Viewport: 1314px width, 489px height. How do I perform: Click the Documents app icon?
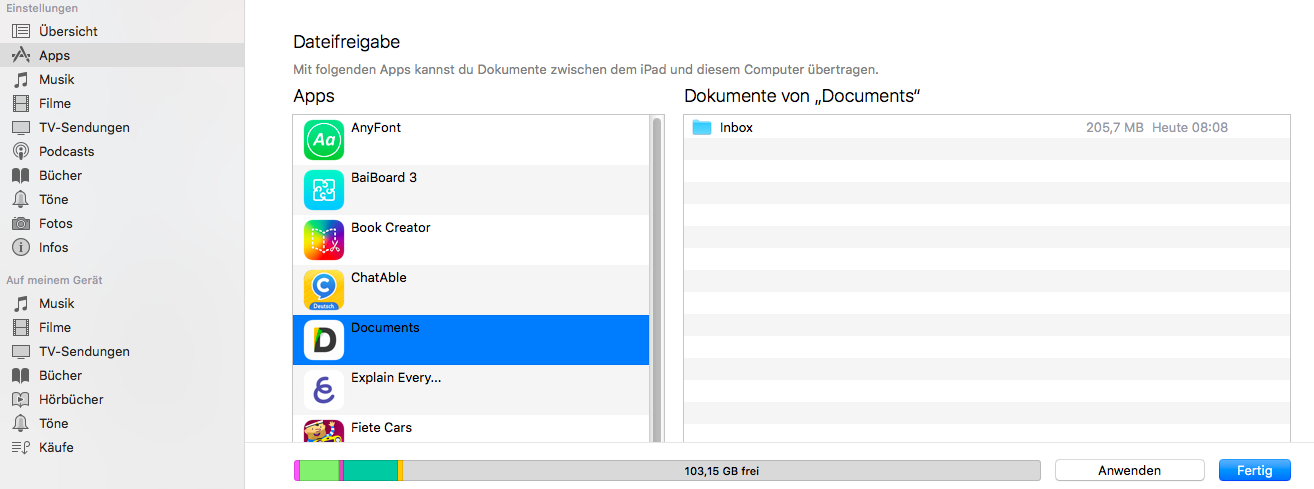[x=323, y=340]
